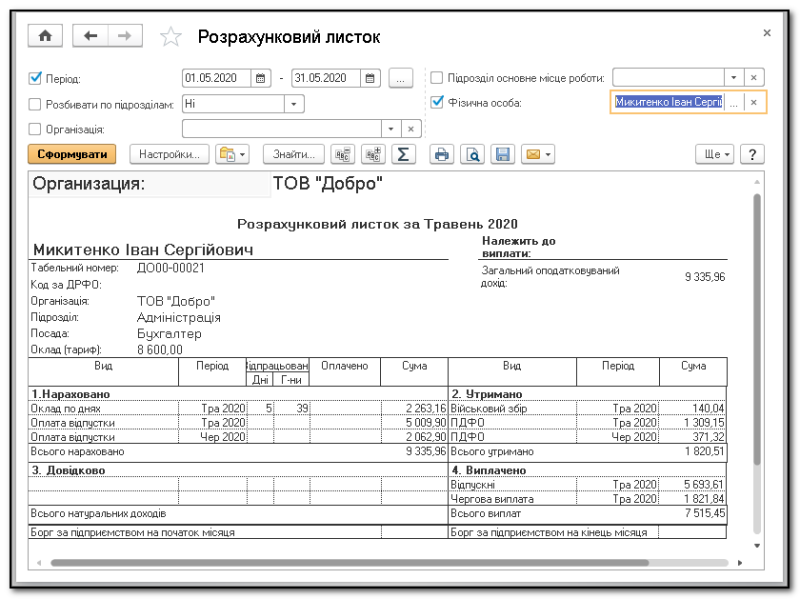
Task: Select Всього нараховано total 9 335,96
Action: click(427, 452)
